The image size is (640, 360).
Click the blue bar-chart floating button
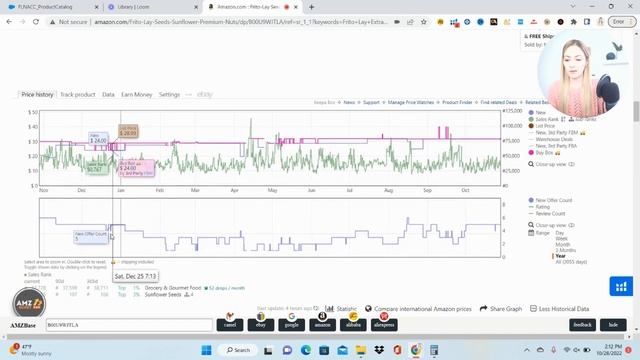[x=621, y=286]
